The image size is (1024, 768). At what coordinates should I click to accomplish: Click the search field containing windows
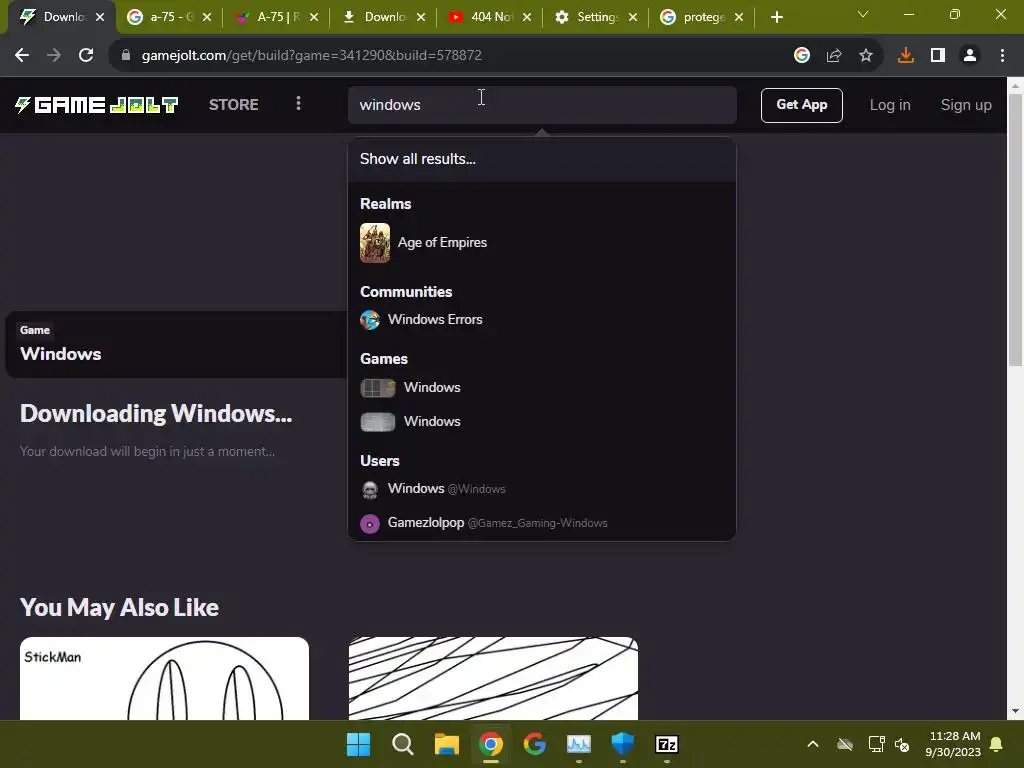click(542, 105)
